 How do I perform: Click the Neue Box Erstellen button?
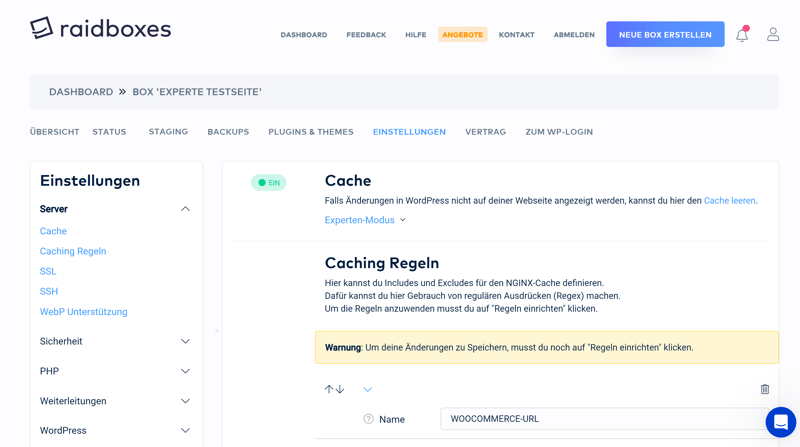click(x=665, y=35)
